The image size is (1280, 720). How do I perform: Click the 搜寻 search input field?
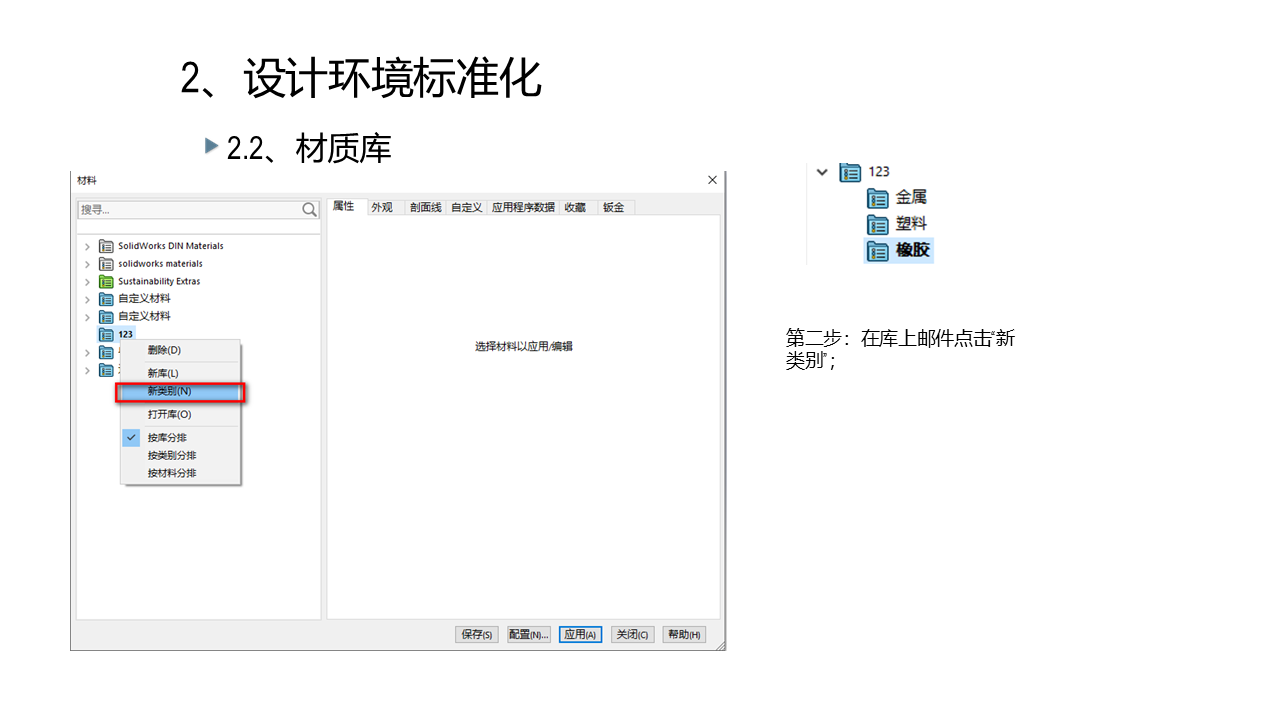pyautogui.click(x=190, y=210)
